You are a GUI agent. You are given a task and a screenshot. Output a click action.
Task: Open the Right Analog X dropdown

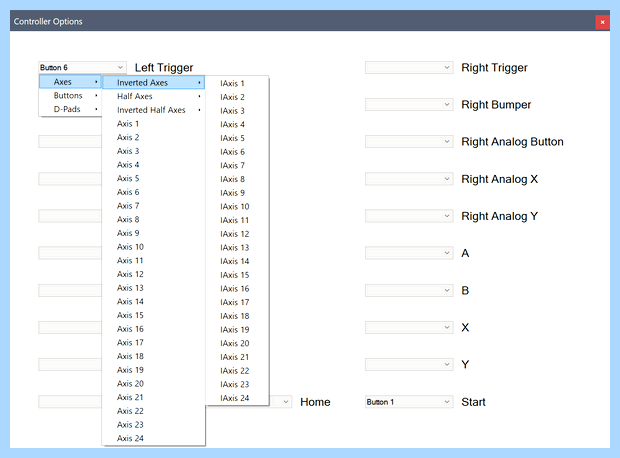coord(409,179)
